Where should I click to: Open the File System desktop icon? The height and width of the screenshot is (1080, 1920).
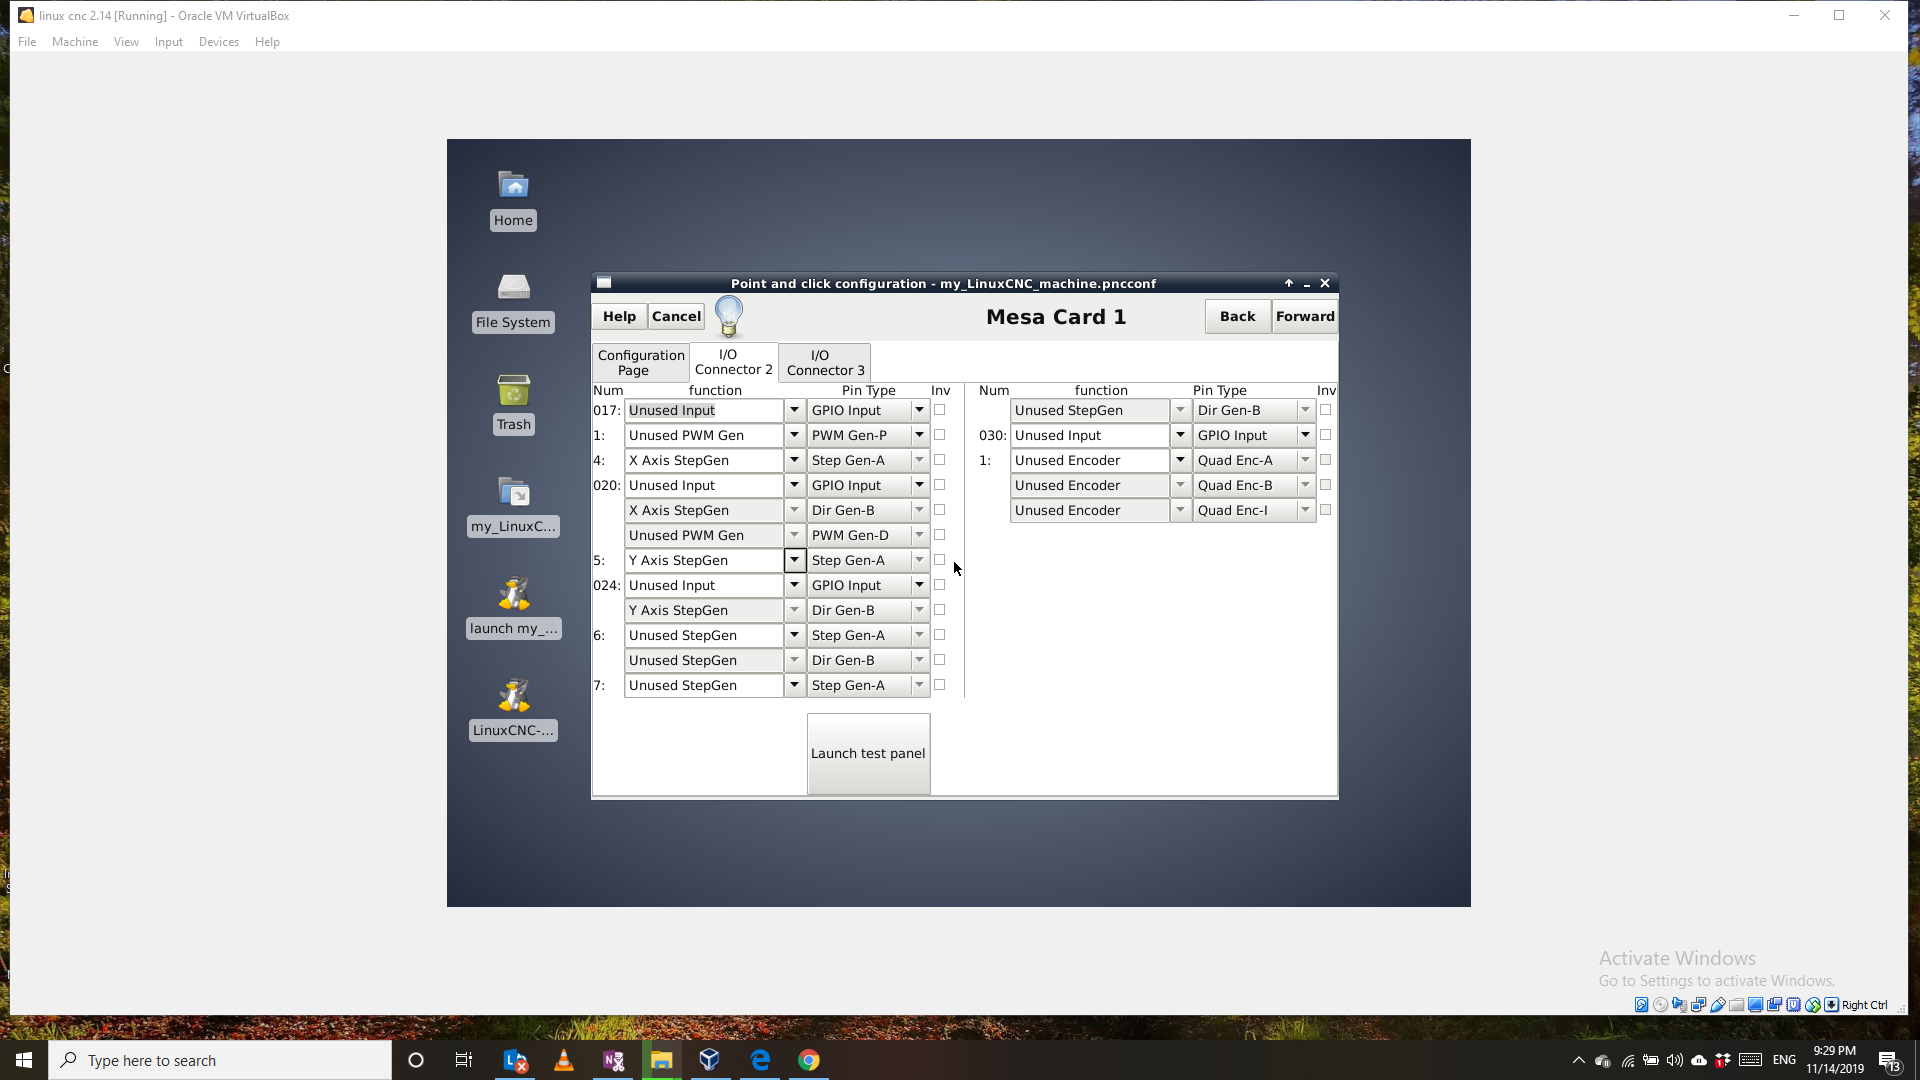pos(513,301)
